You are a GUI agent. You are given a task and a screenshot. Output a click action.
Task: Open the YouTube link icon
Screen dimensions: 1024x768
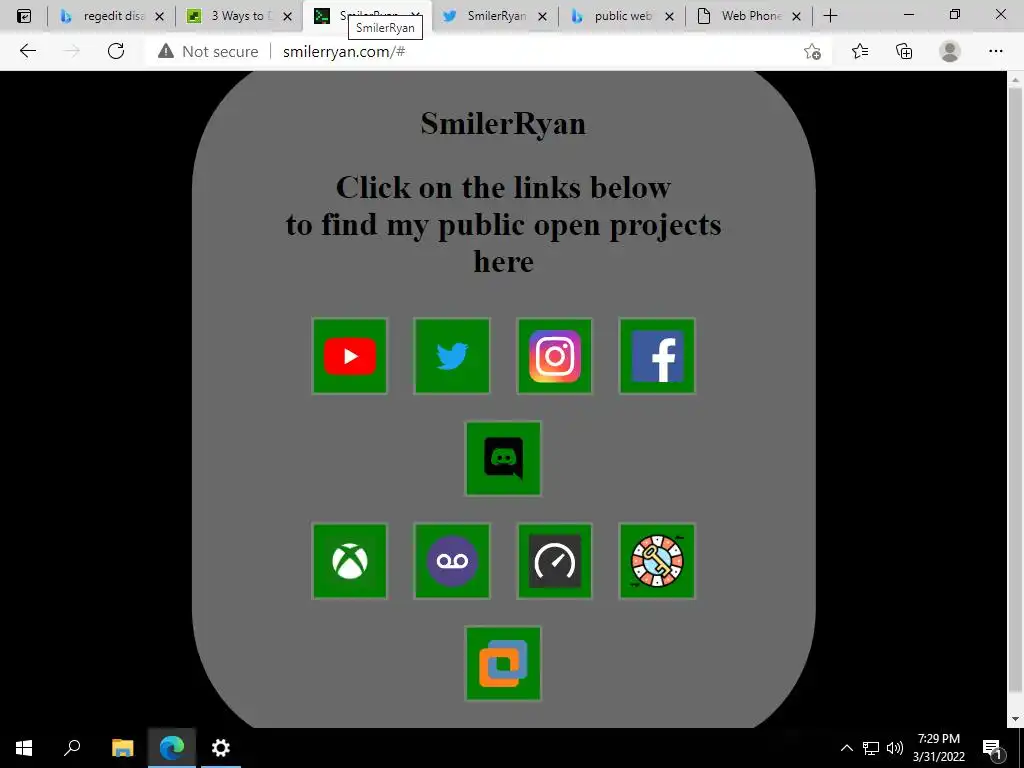(349, 356)
